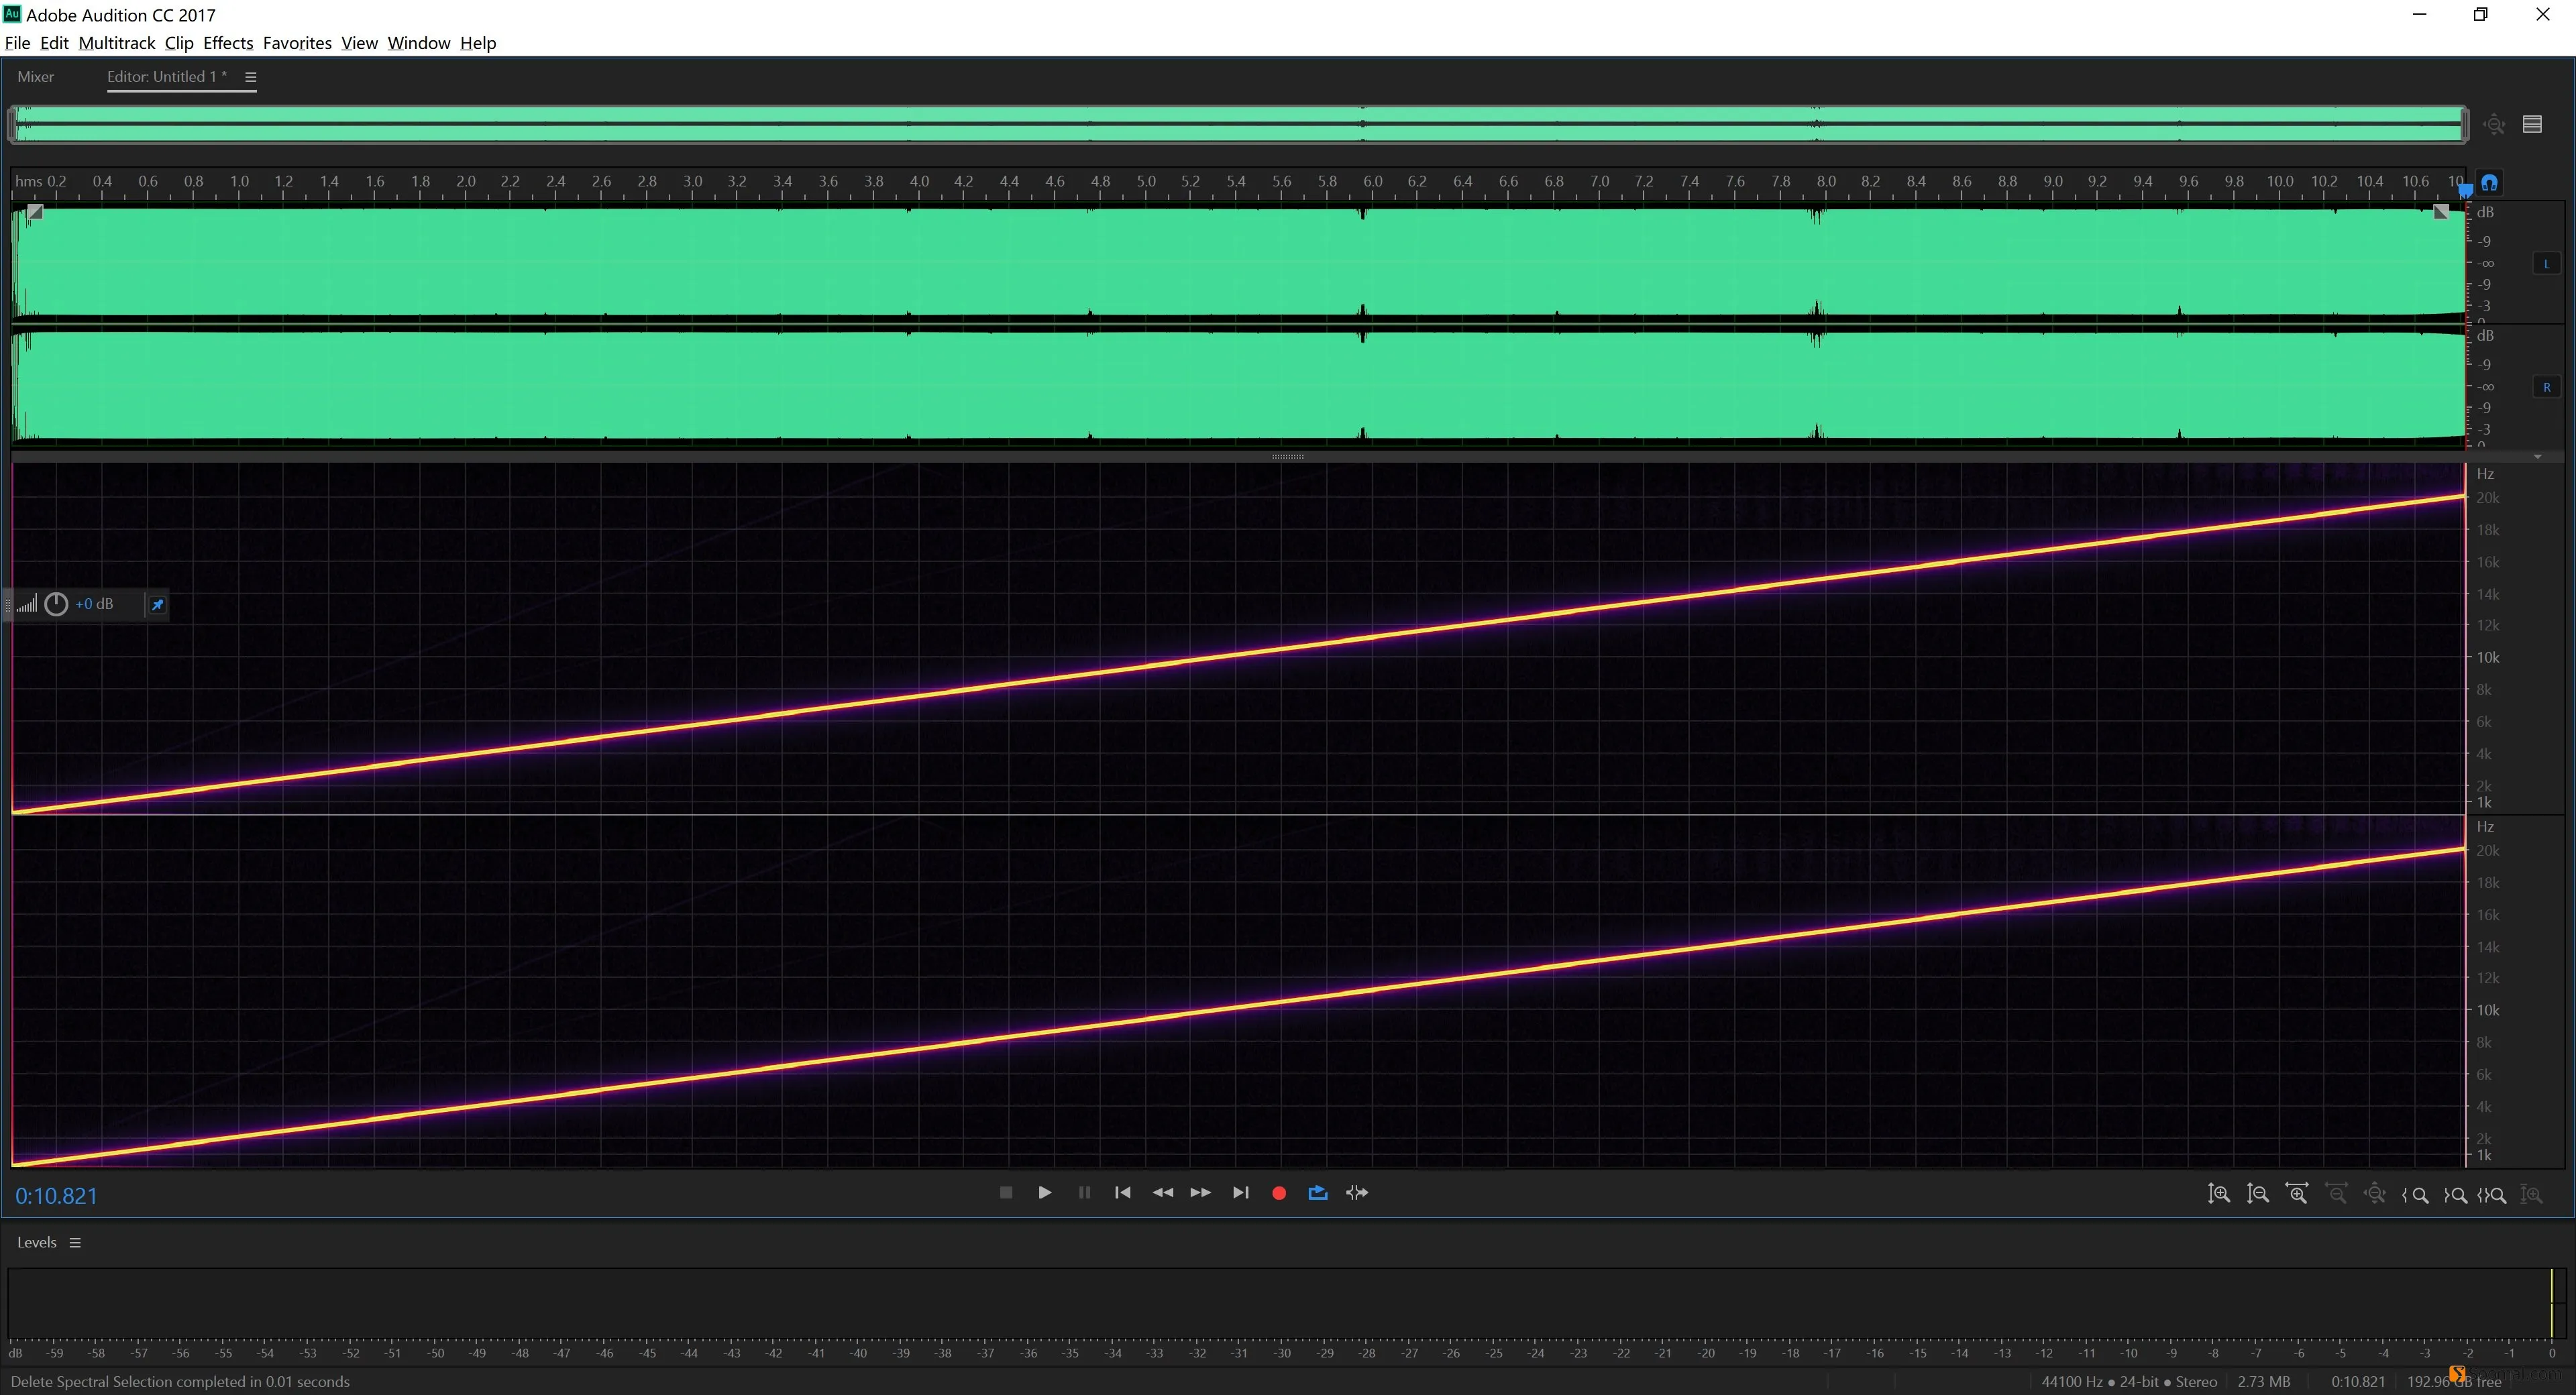Open the Effects menu
This screenshot has width=2576, height=1395.
pos(228,43)
